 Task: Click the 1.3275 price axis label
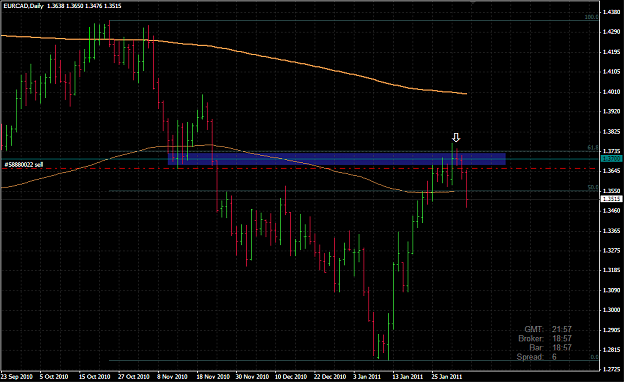pos(612,250)
